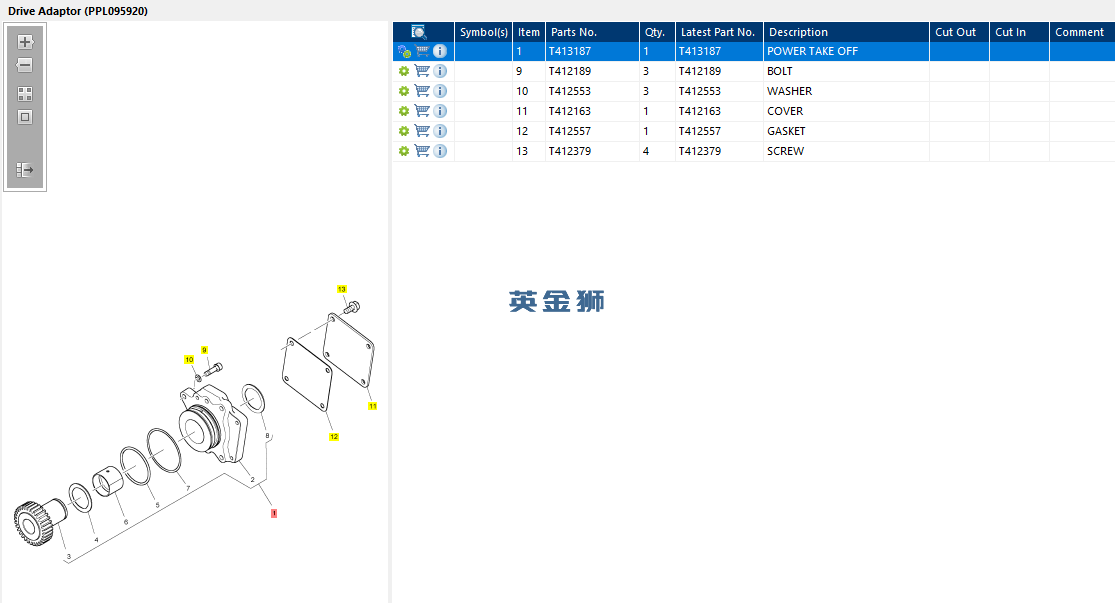Add SCREW T412379 to cart
The image size is (1115, 603).
[x=422, y=151]
